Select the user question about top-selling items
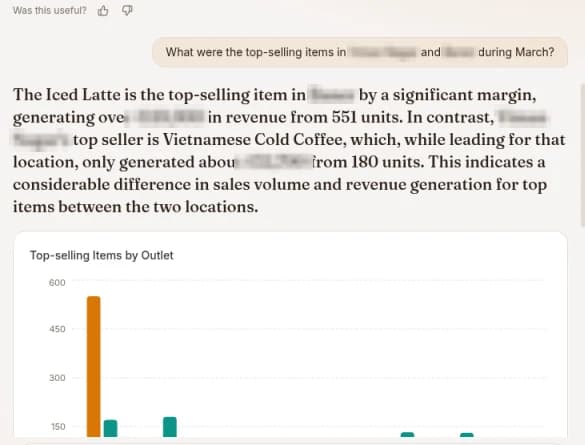The image size is (585, 445). click(x=360, y=52)
